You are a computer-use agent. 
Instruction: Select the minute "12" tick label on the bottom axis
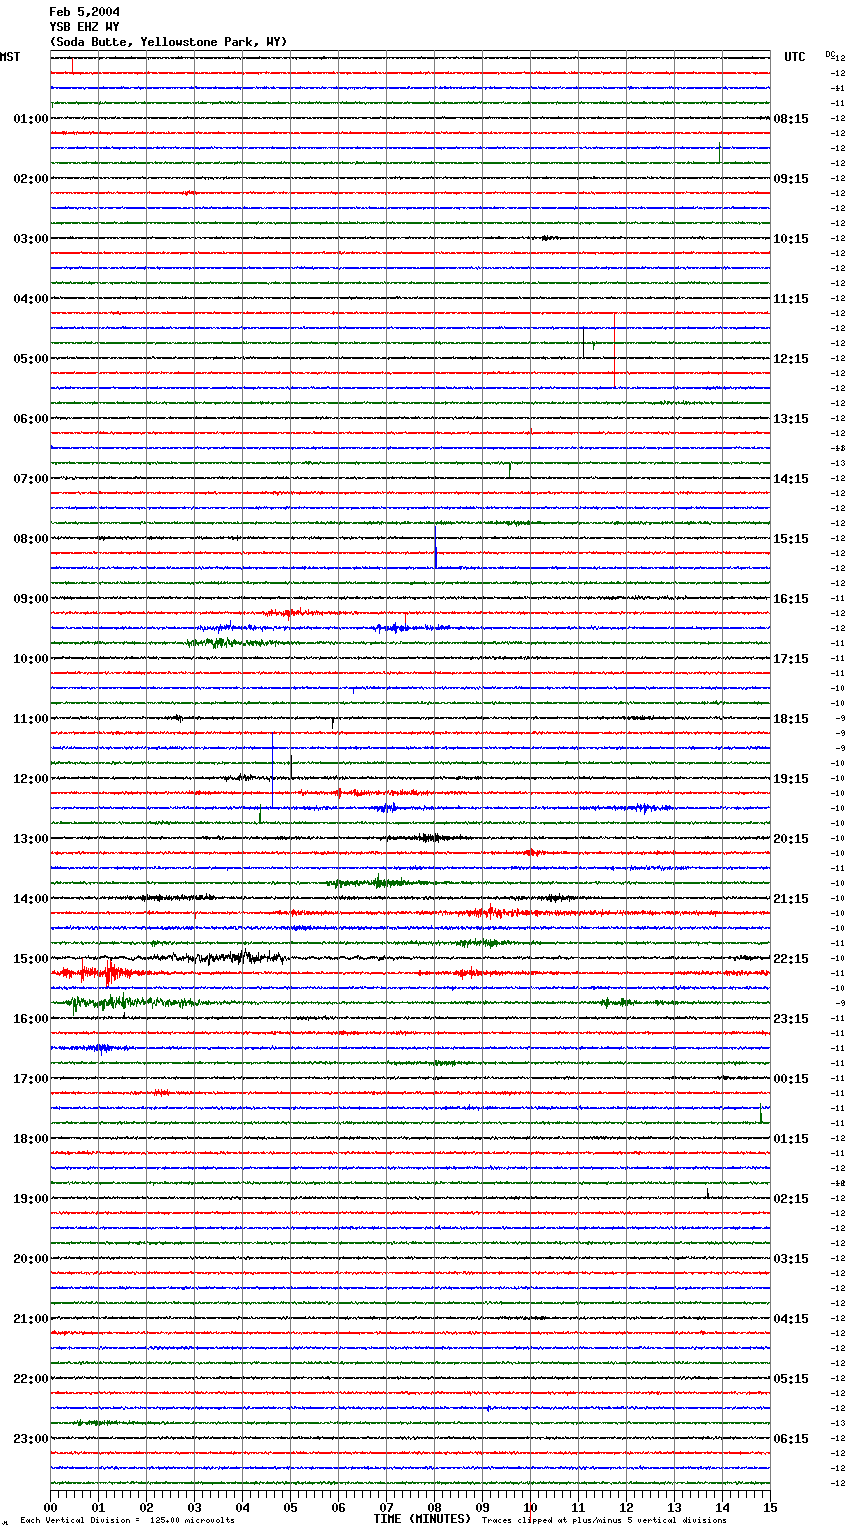tap(626, 1507)
